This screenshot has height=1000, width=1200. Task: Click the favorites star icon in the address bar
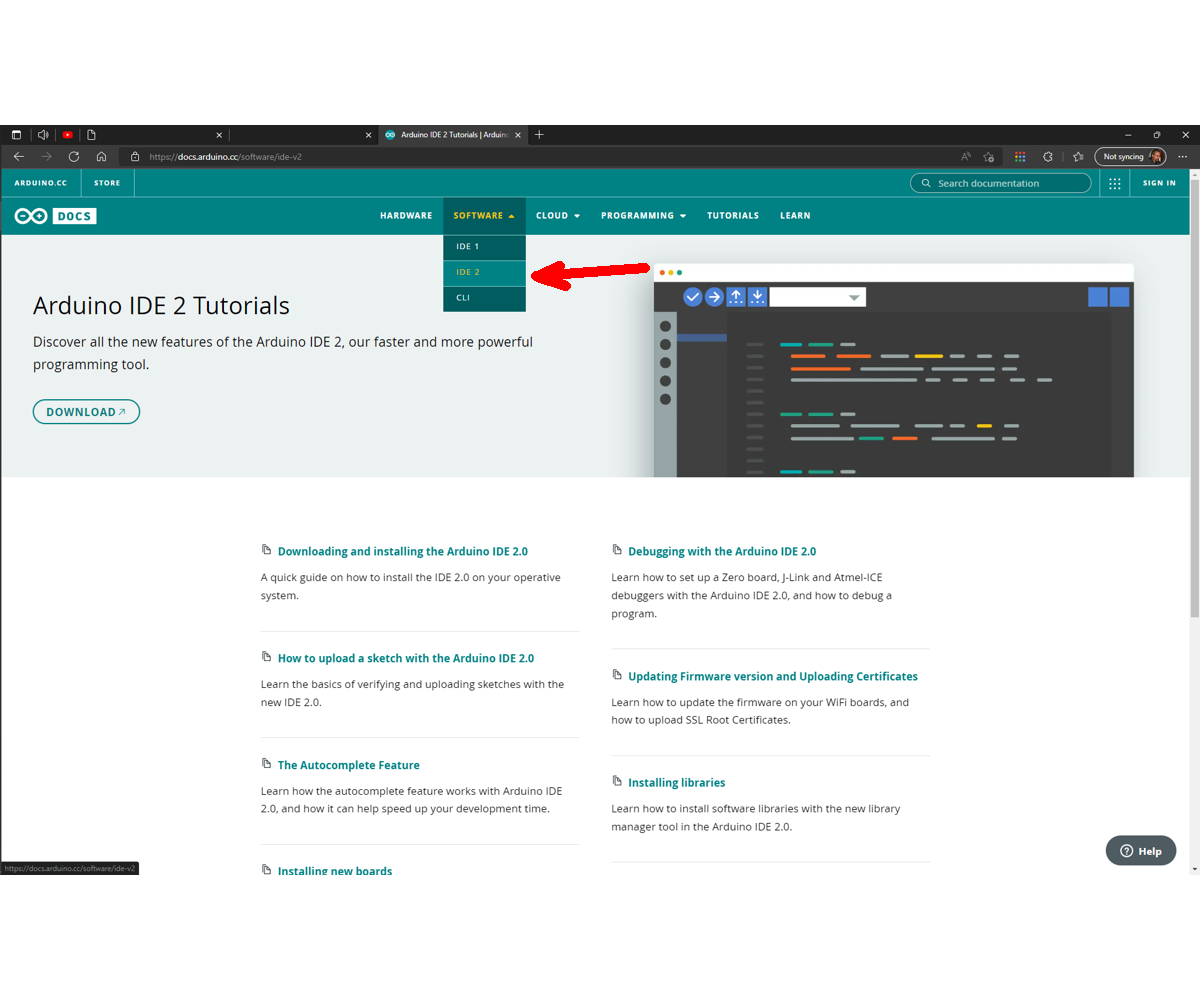(988, 157)
